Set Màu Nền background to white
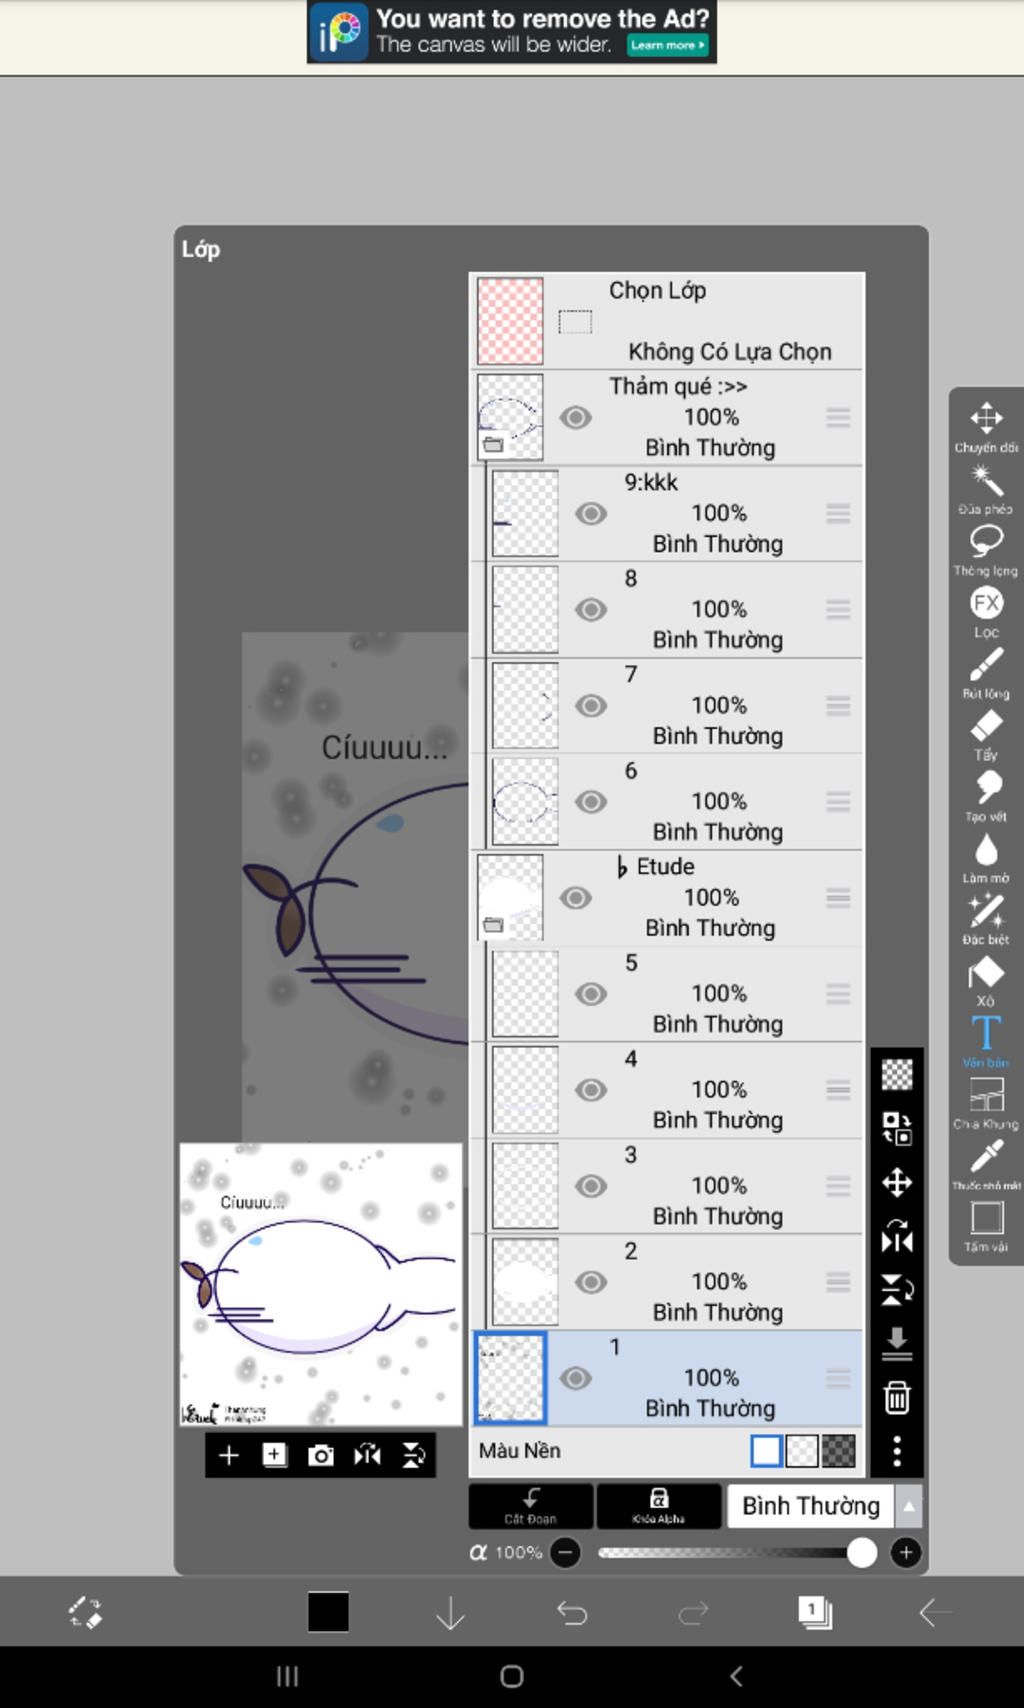The image size is (1024, 1708). (766, 1450)
